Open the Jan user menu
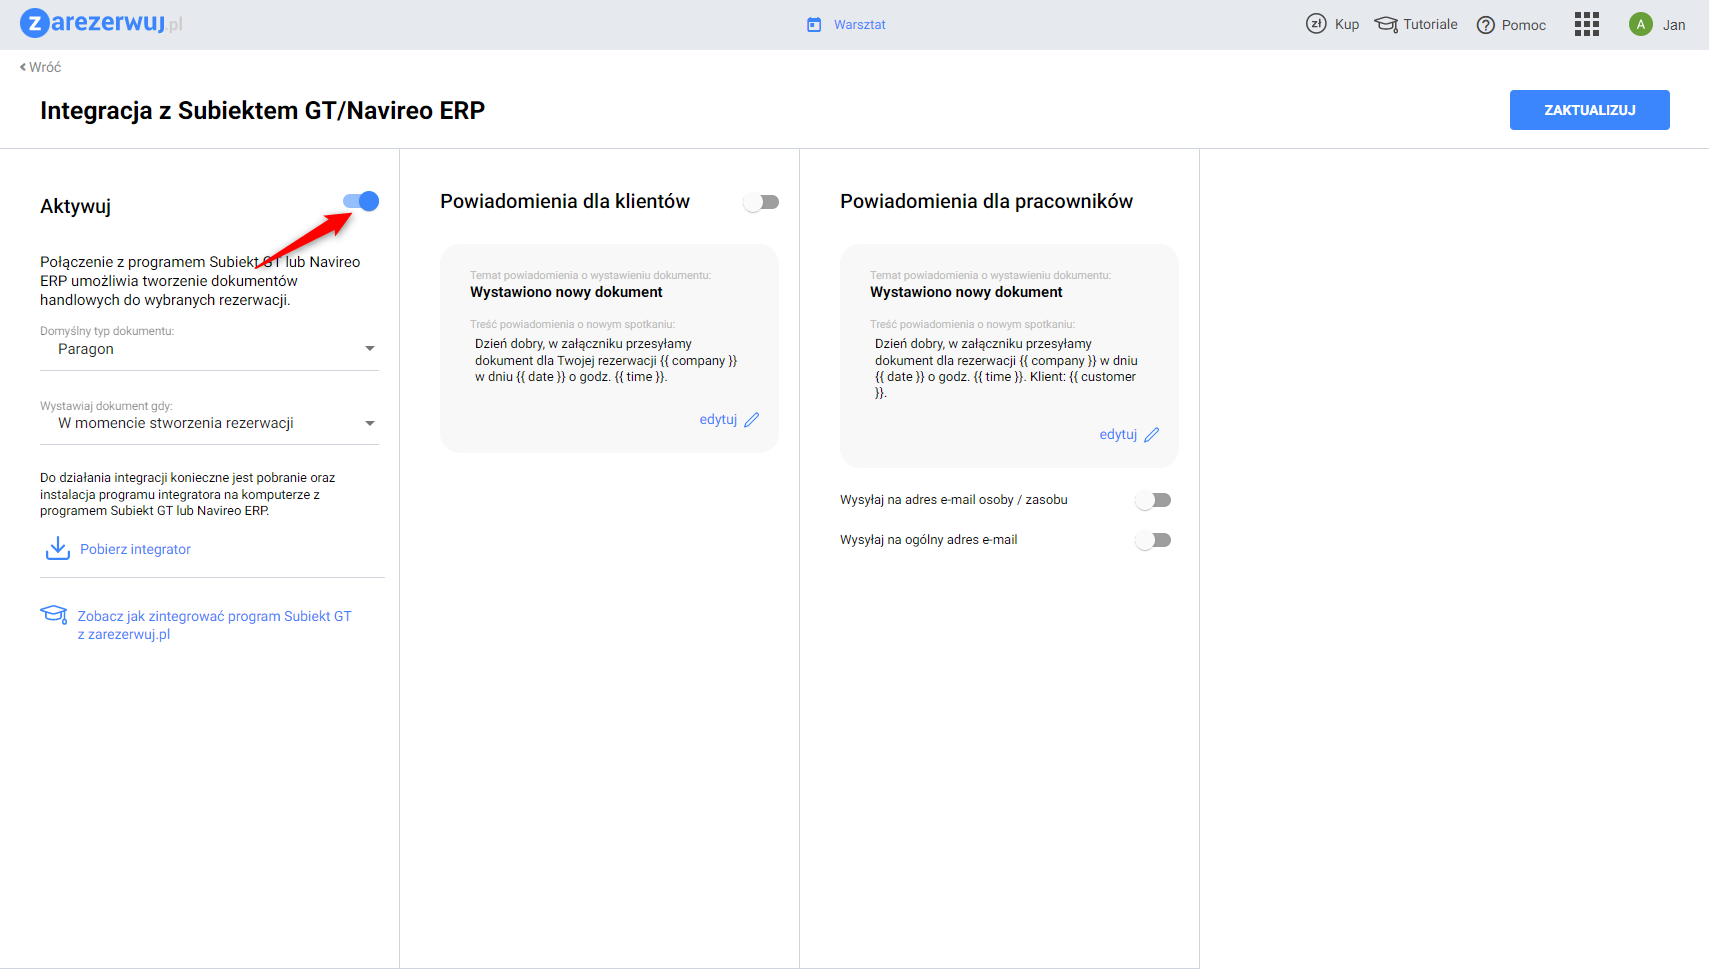Screen dimensions: 1709x969 1674,25
